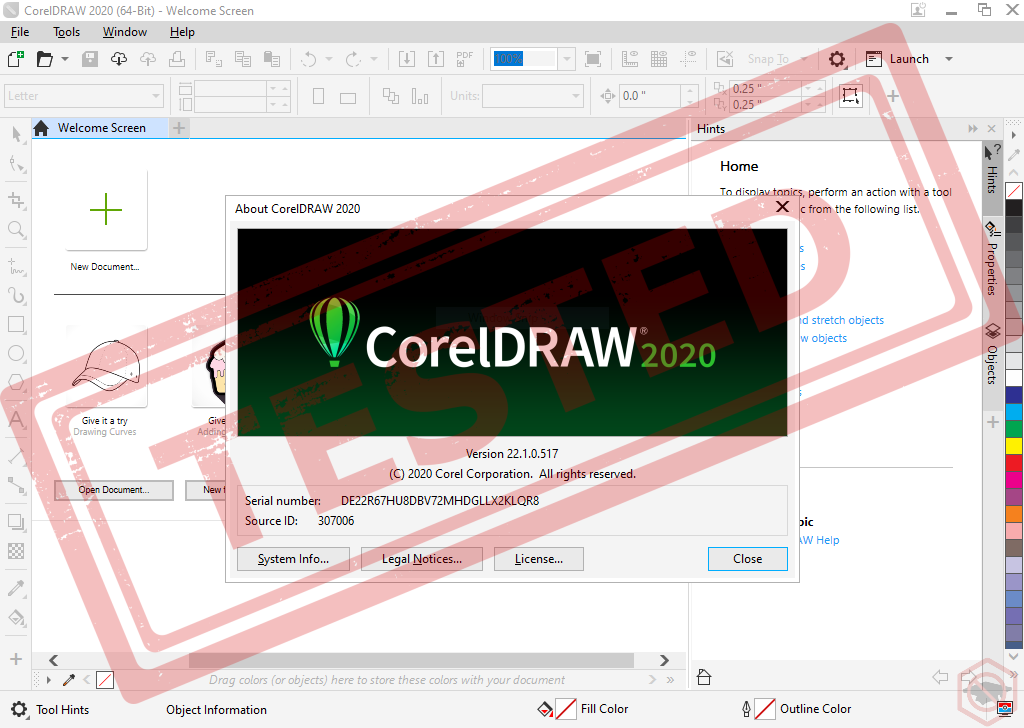
Task: Select the Drop Shadow tool
Action: [16, 522]
